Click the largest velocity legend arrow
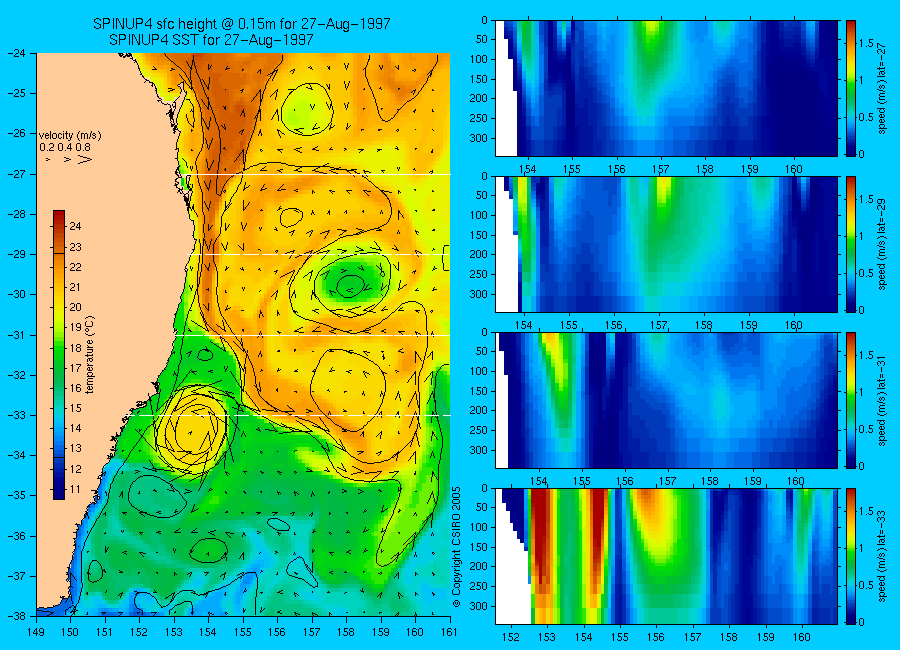 (x=85, y=159)
